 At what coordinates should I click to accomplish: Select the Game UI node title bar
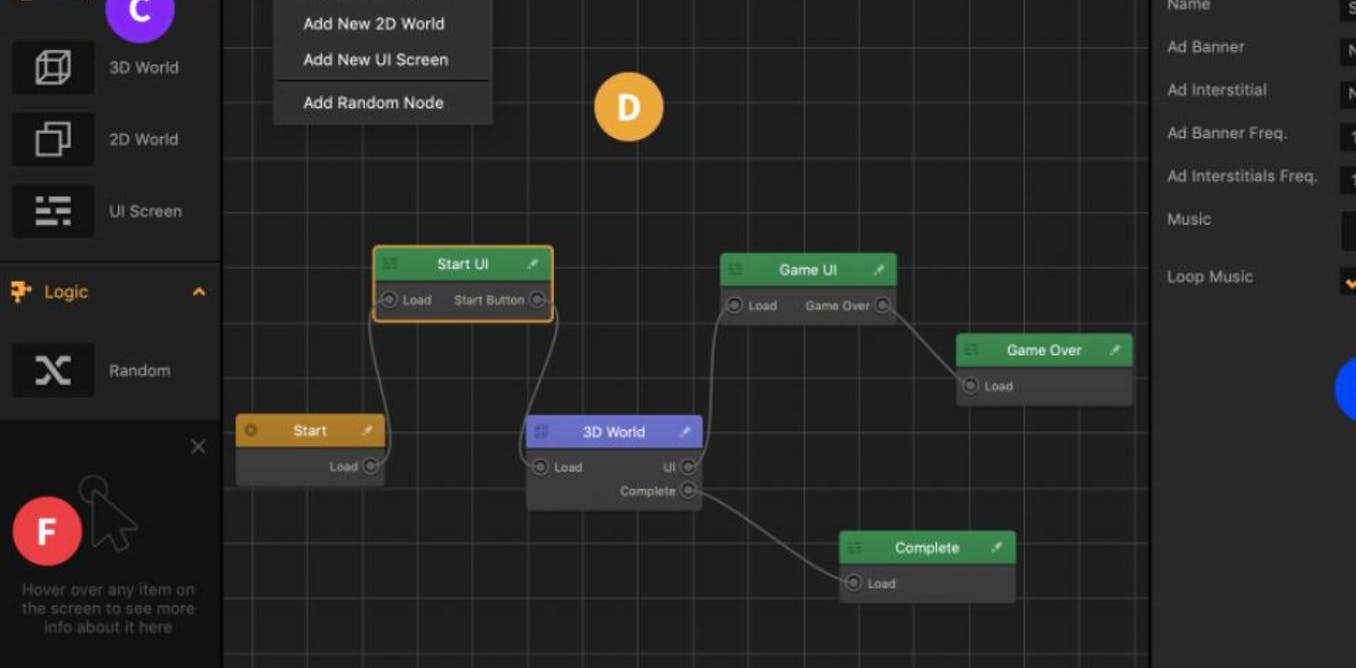pos(808,270)
